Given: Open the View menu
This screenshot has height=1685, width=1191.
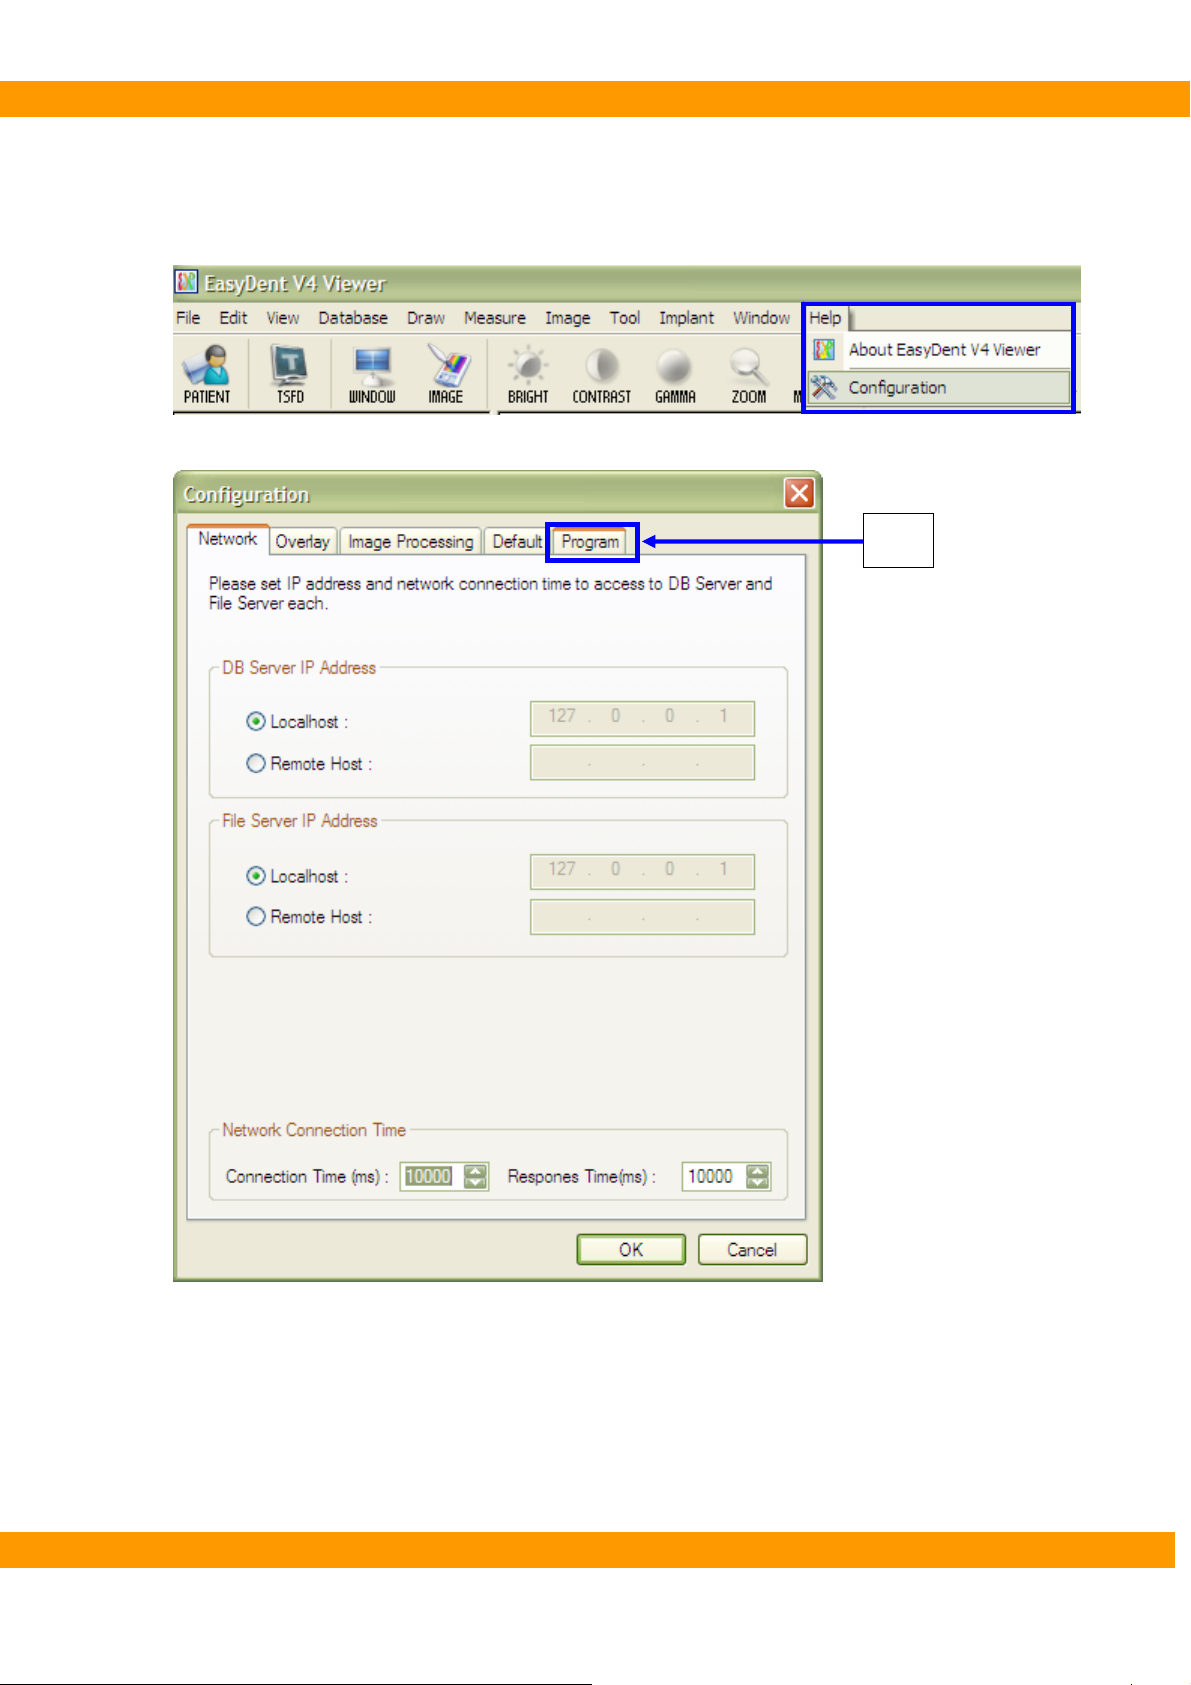Looking at the screenshot, I should pyautogui.click(x=283, y=318).
